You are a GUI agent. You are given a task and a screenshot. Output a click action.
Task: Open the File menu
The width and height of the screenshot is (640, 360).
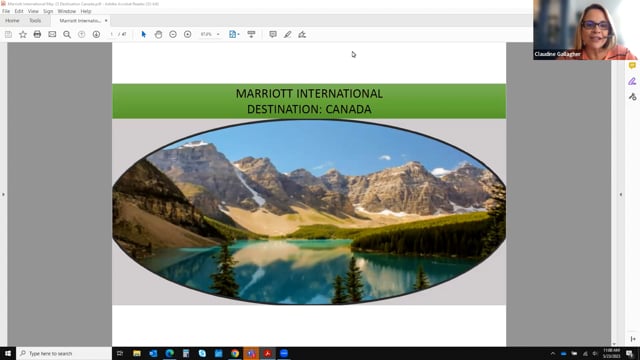pyautogui.click(x=6, y=11)
